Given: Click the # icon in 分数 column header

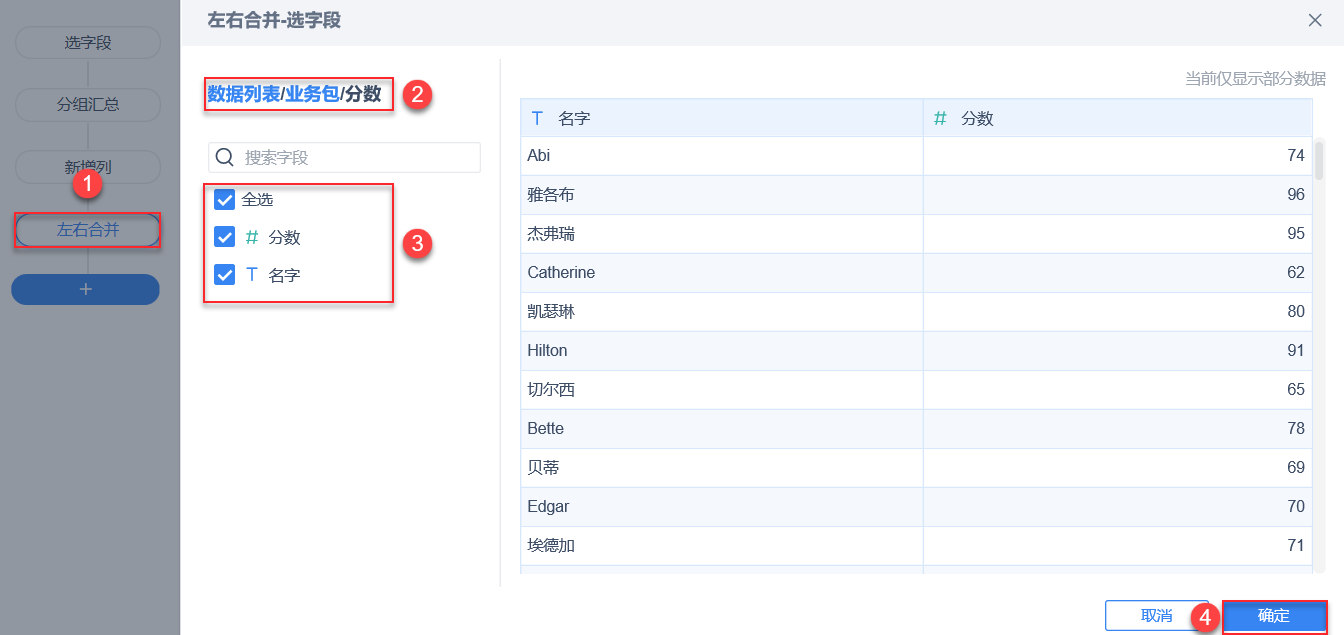Looking at the screenshot, I should [x=940, y=118].
